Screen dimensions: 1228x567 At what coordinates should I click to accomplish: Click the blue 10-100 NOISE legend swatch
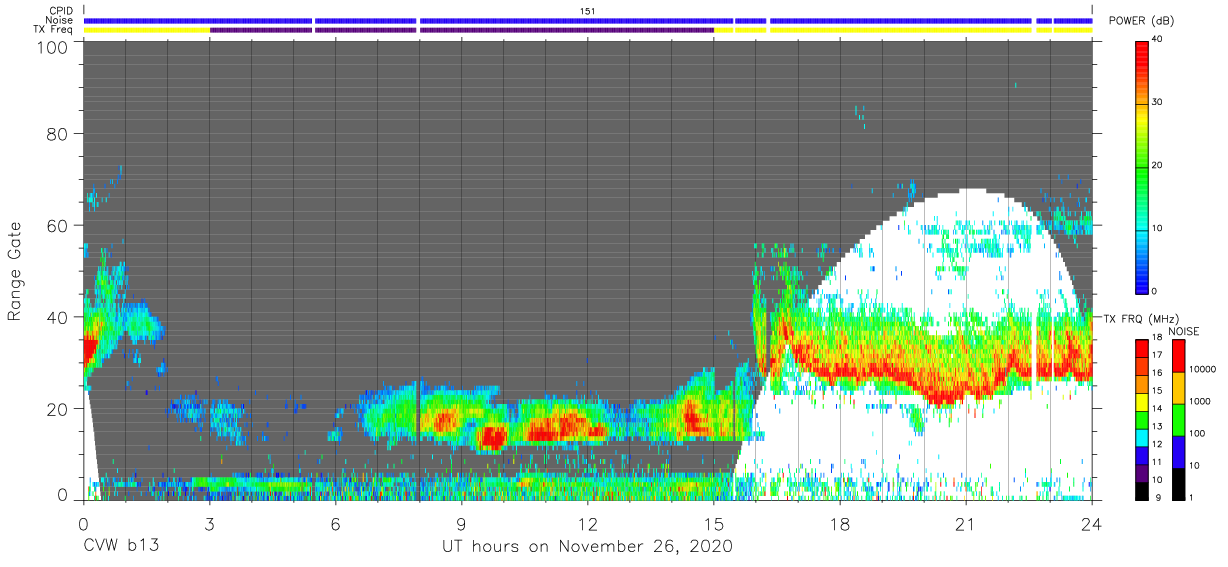[x=1177, y=451]
